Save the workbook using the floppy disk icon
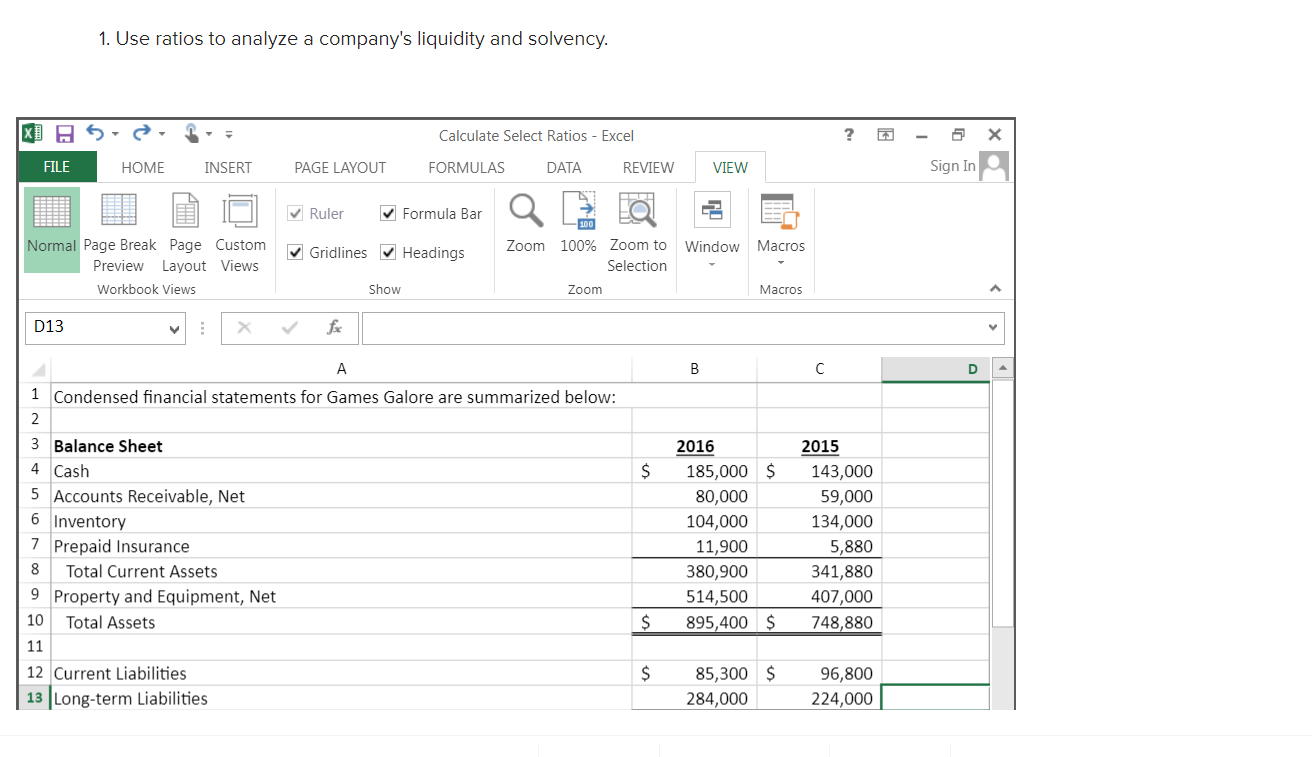 point(64,135)
